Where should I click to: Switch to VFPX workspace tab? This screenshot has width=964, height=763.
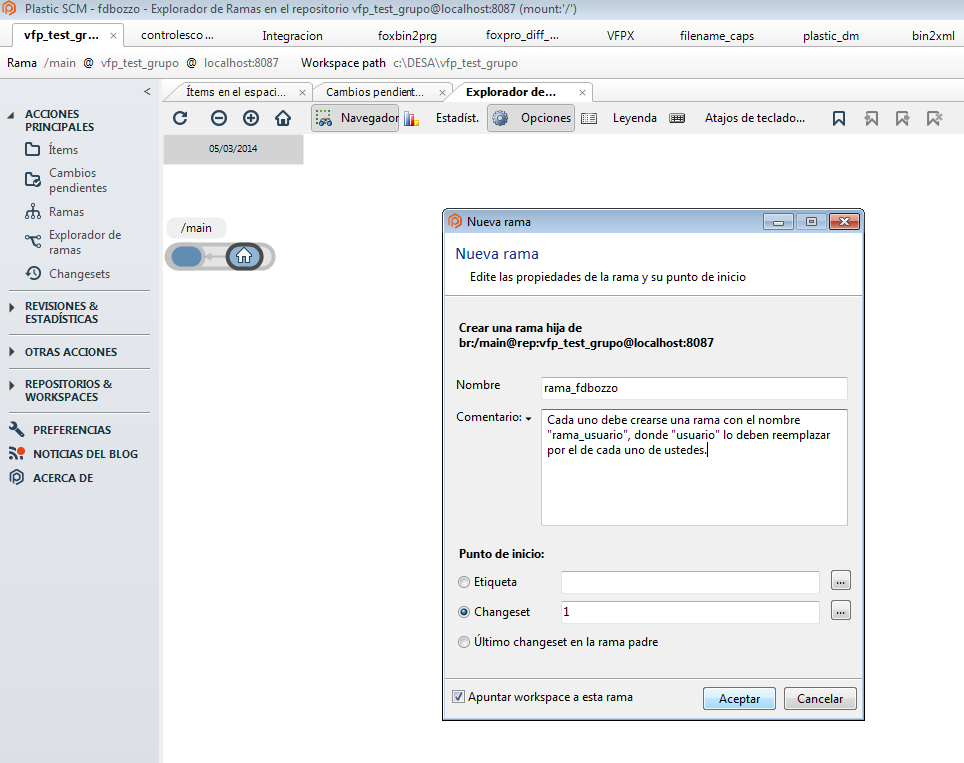pos(620,36)
